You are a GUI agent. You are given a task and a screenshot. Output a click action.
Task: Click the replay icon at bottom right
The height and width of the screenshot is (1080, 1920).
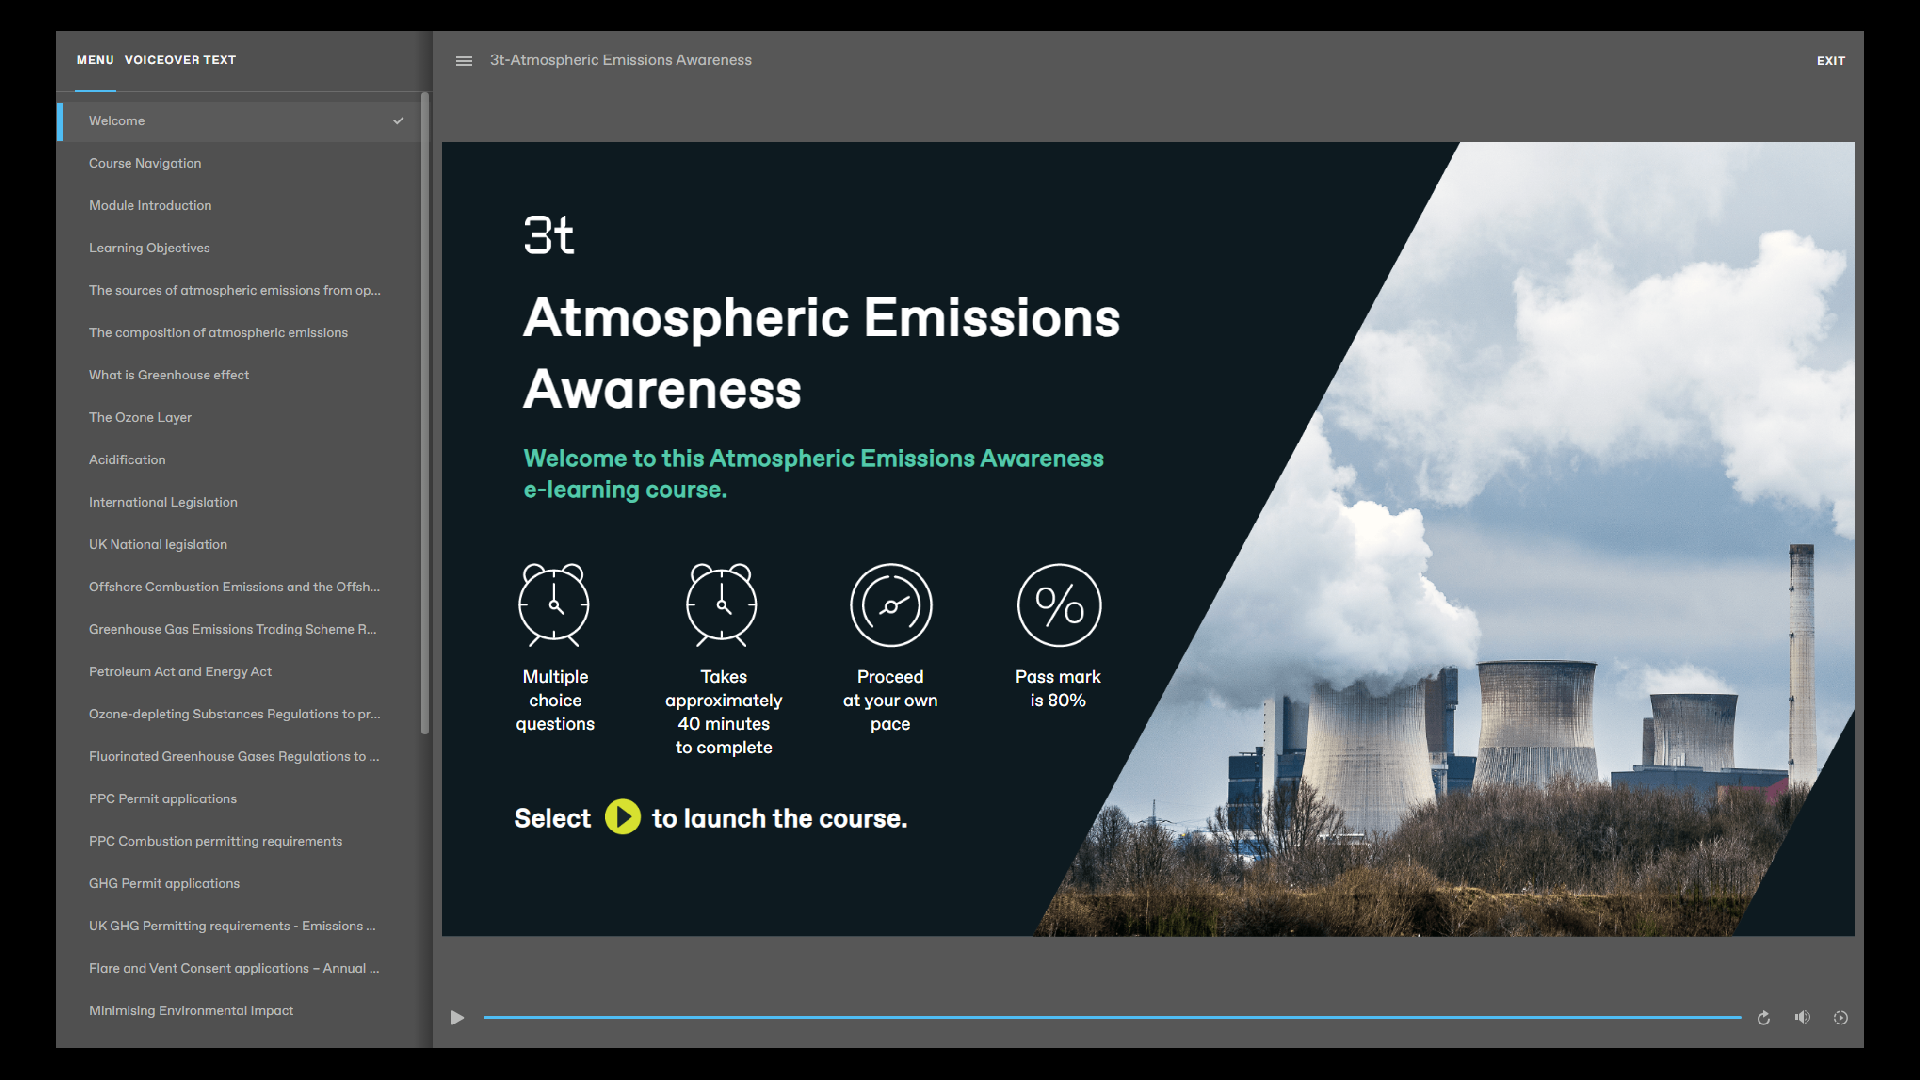[x=1764, y=1018]
